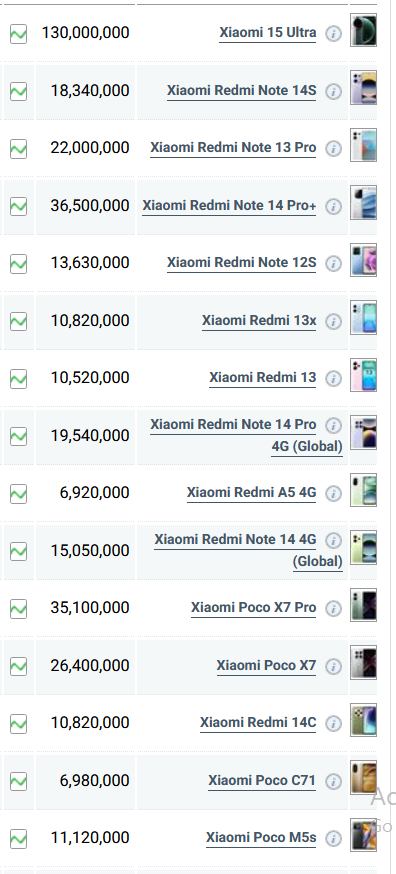The image size is (396, 874).
Task: Open price chart icon for Xiaomi Poco X7 Pro
Action: 18,608
